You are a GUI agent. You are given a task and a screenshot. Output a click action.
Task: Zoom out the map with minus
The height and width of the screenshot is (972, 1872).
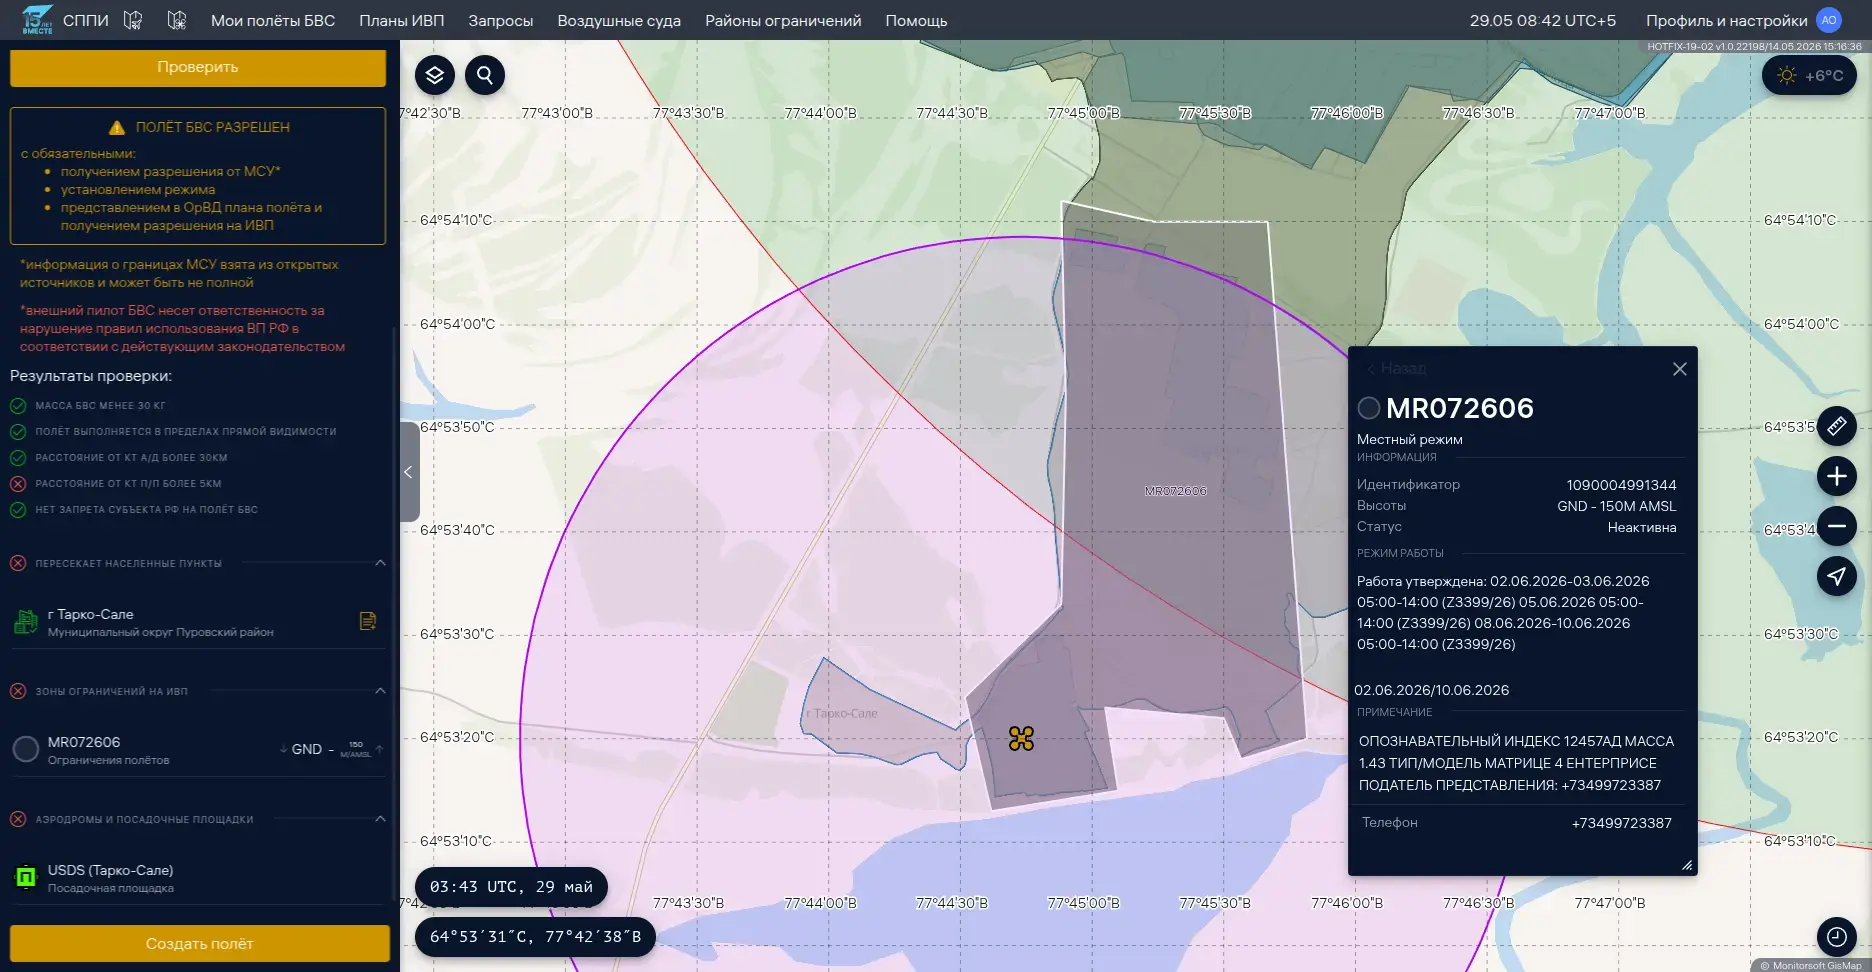(x=1837, y=526)
